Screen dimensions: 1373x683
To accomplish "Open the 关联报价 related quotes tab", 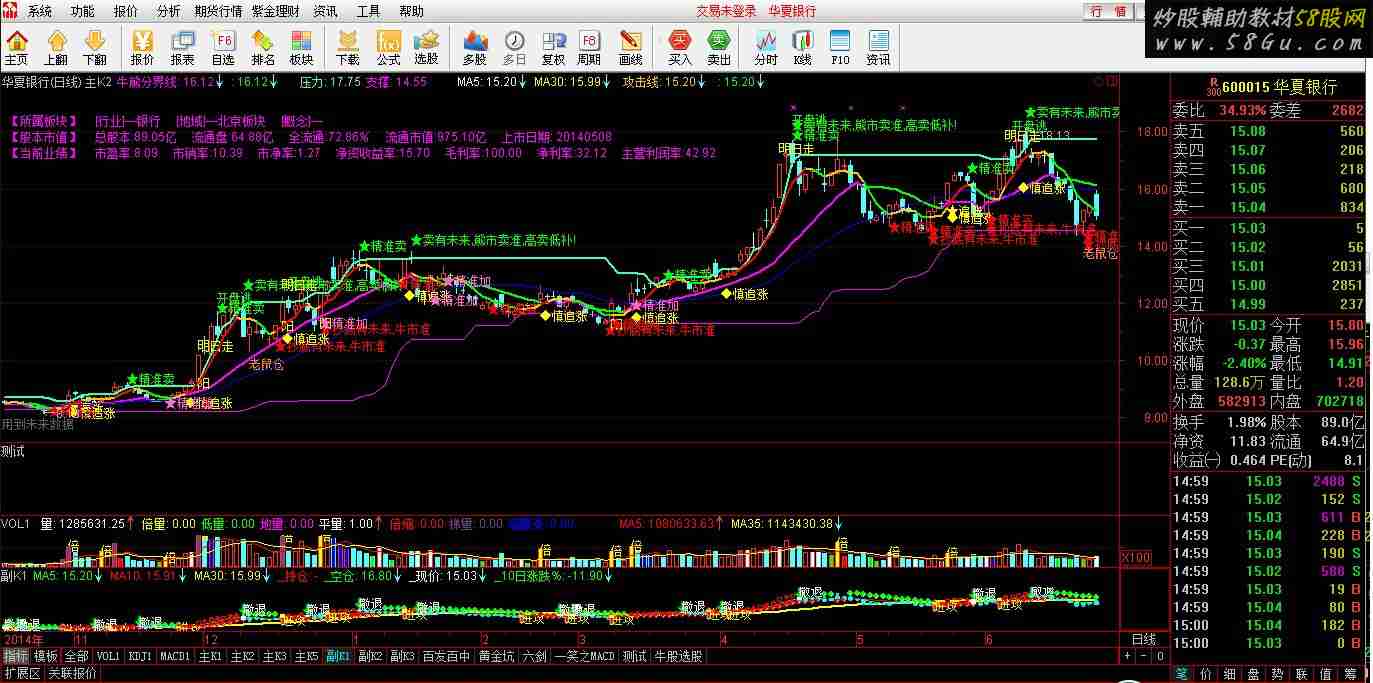I will (x=72, y=674).
